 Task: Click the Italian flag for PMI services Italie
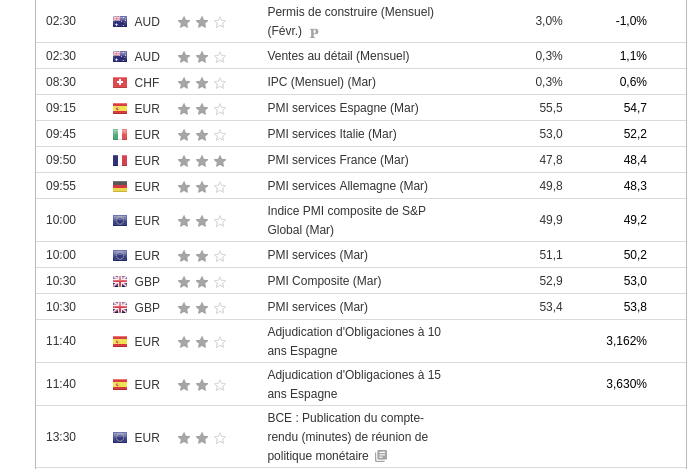(120, 134)
